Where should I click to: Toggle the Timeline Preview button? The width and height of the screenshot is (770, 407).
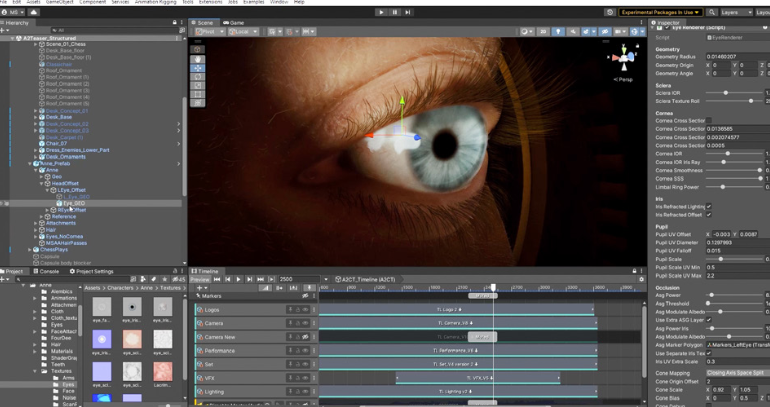tap(201, 279)
